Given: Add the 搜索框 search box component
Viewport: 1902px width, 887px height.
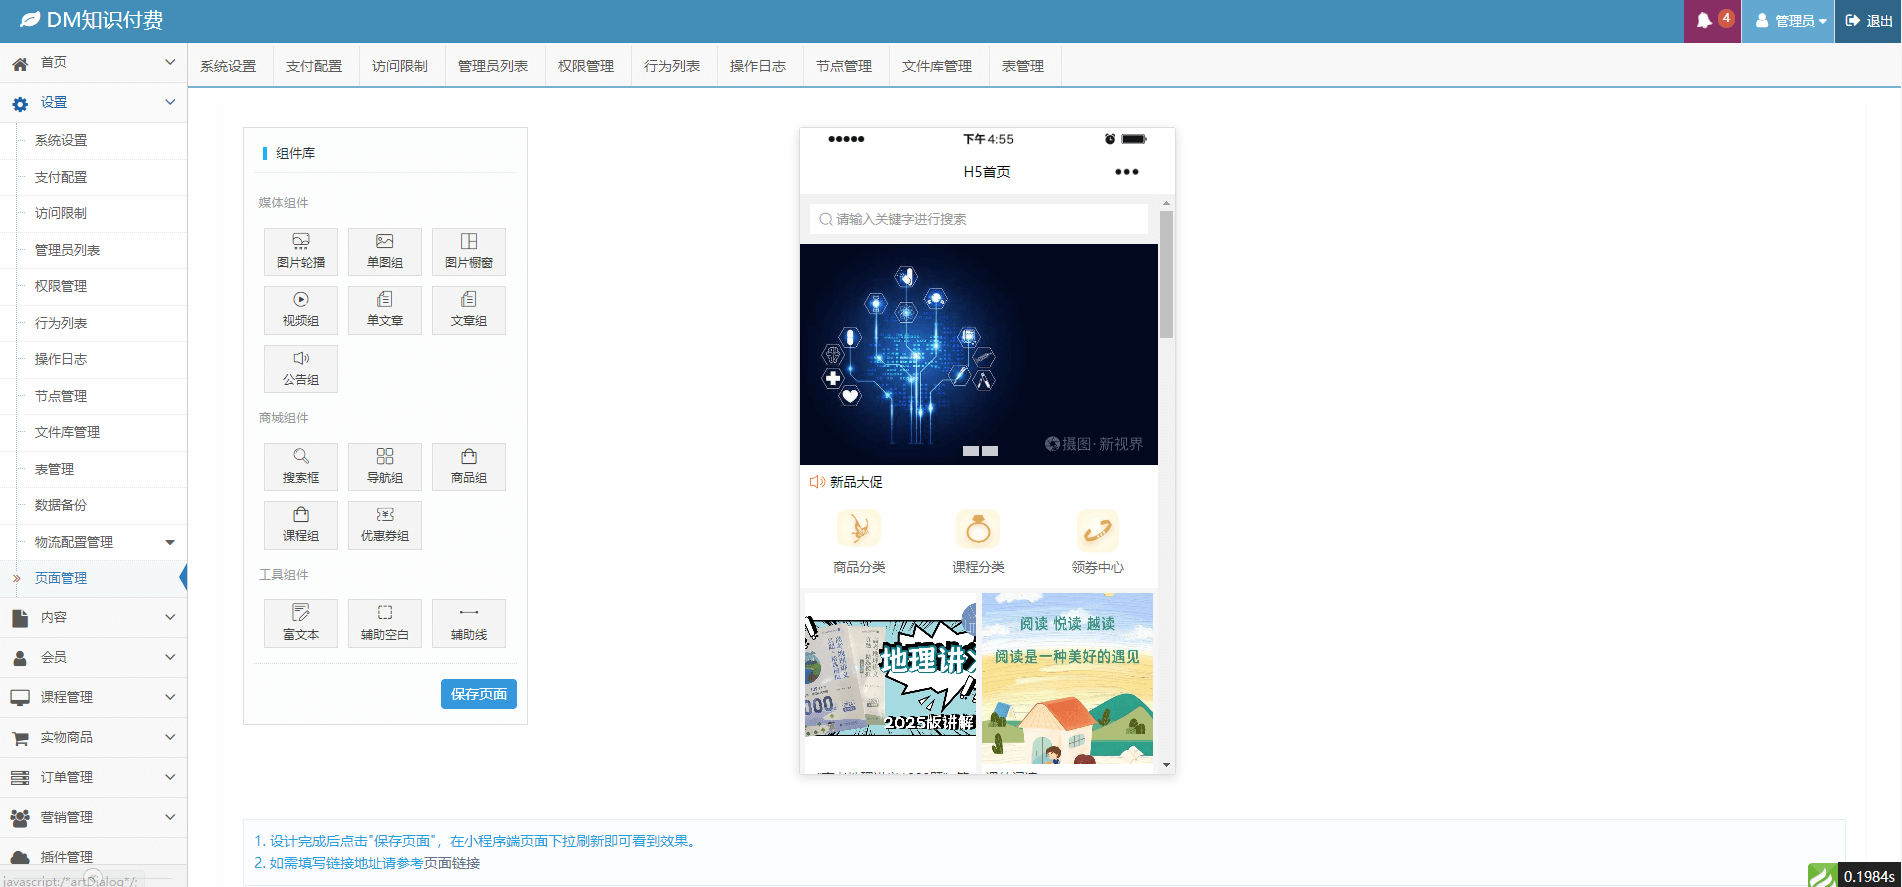Looking at the screenshot, I should [300, 466].
